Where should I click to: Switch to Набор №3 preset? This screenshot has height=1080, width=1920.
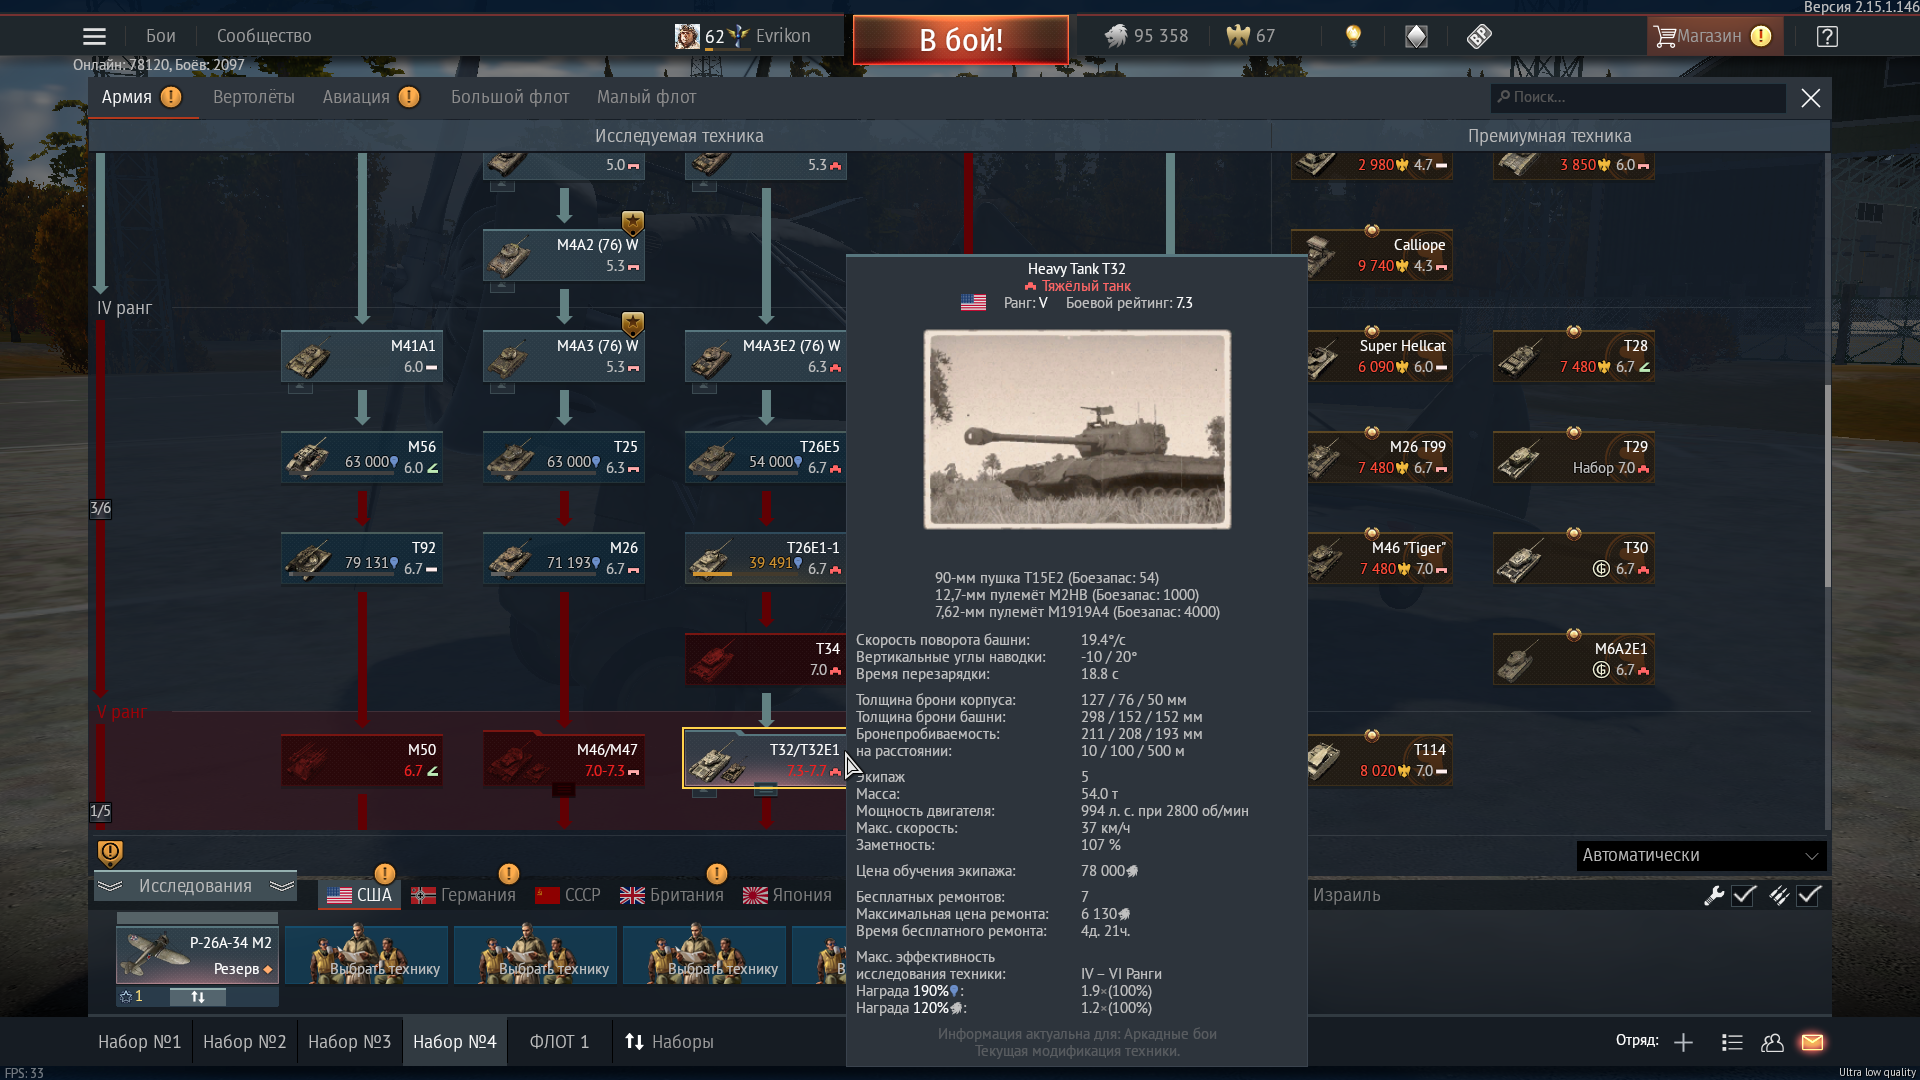(x=349, y=1042)
